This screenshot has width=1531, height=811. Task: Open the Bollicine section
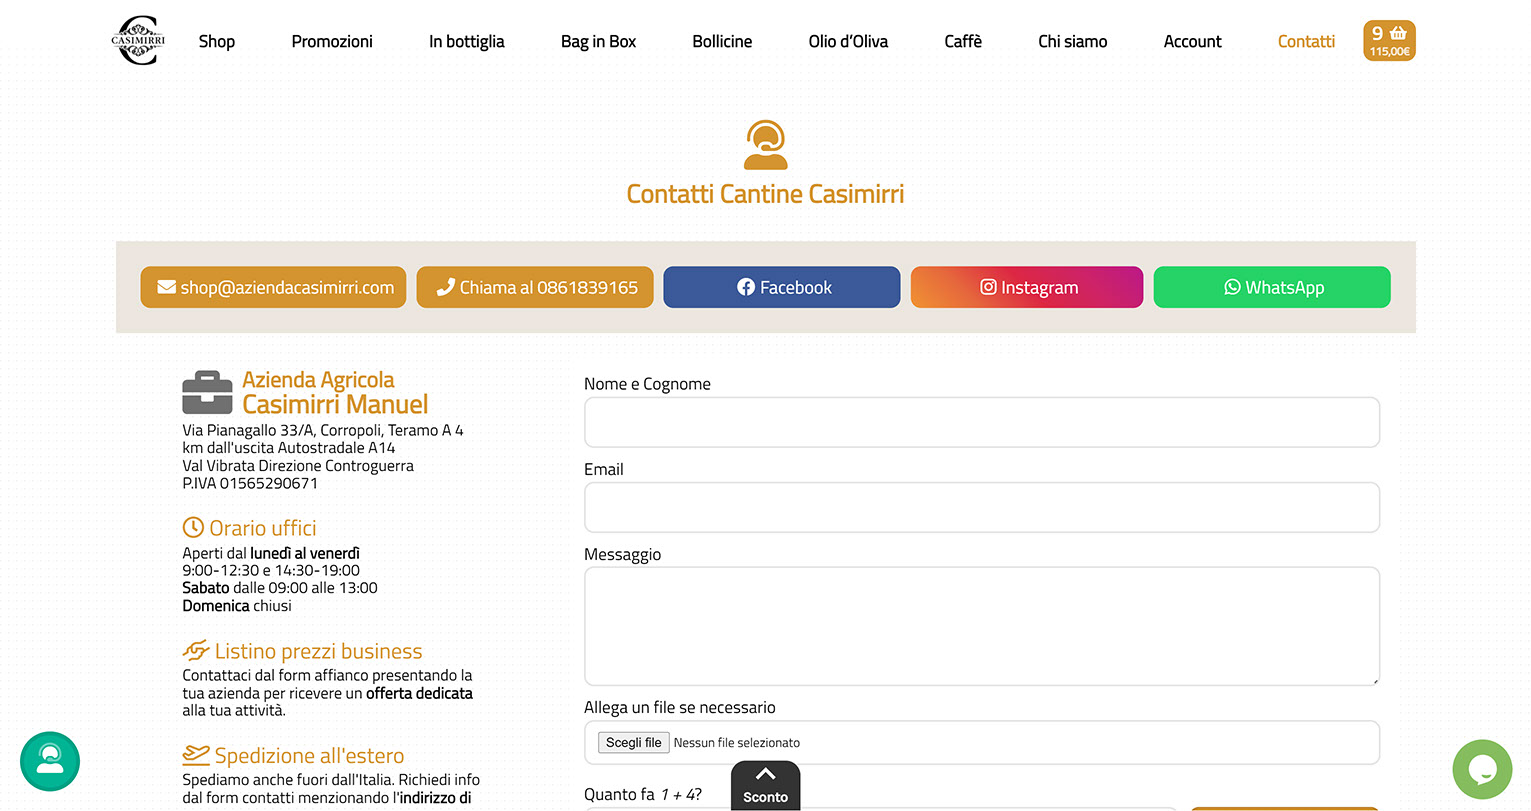pyautogui.click(x=722, y=41)
